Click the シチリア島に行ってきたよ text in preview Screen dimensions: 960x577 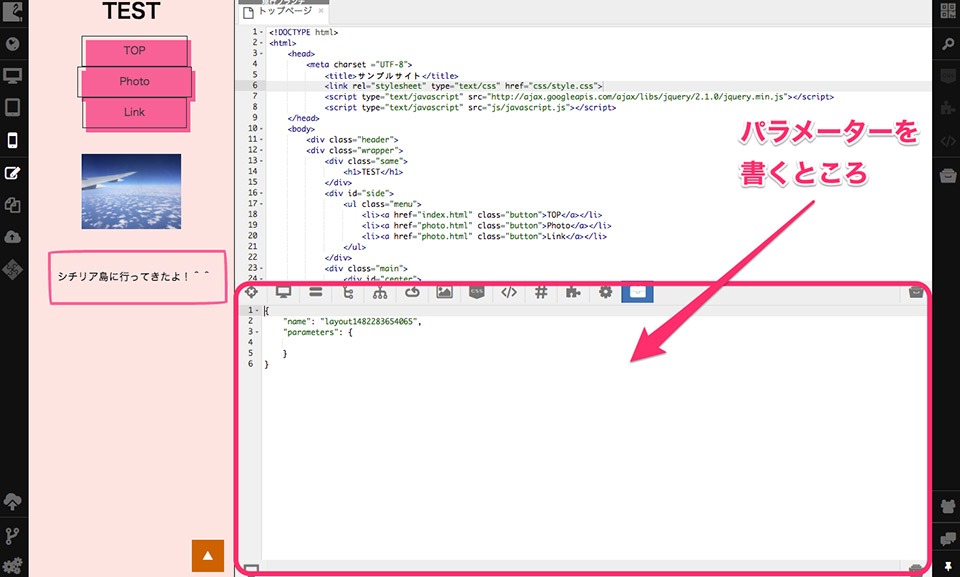(x=133, y=276)
